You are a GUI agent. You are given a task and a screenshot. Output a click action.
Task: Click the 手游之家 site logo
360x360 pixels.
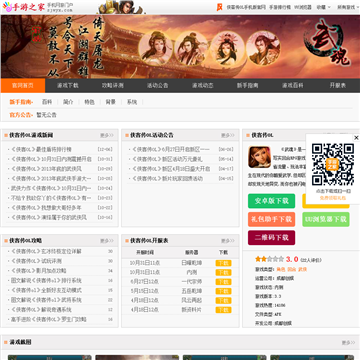(23, 7)
